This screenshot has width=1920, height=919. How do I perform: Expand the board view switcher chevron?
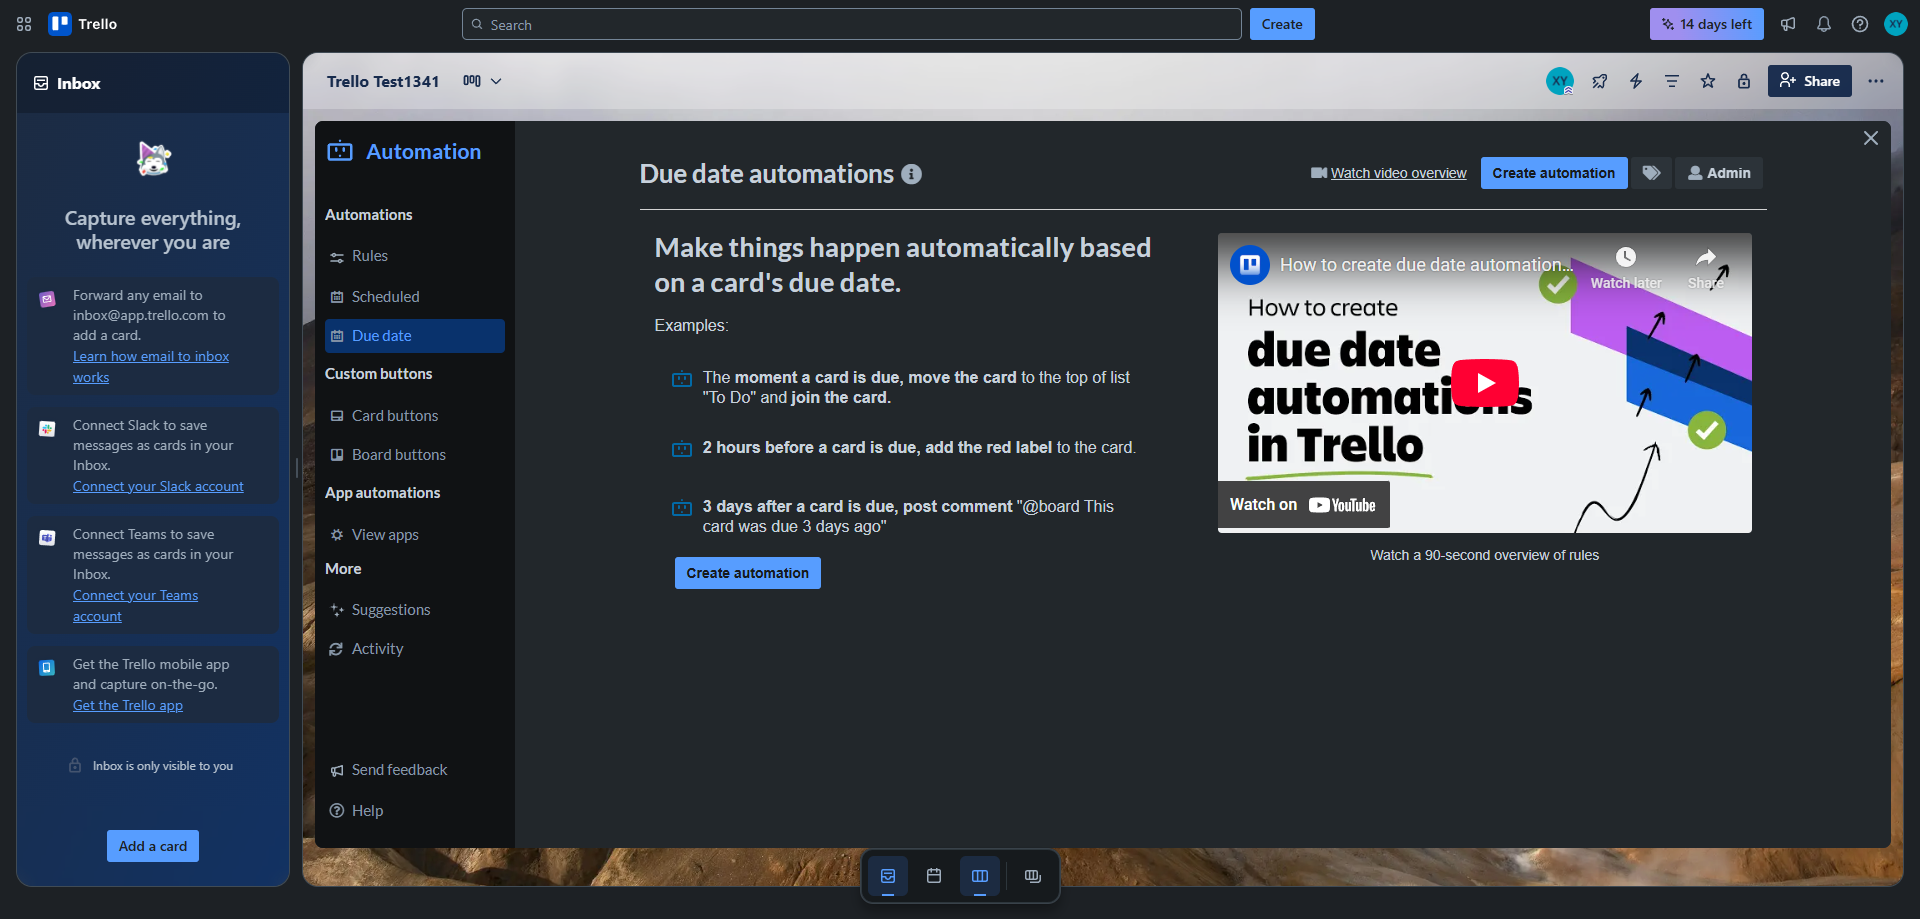496,81
